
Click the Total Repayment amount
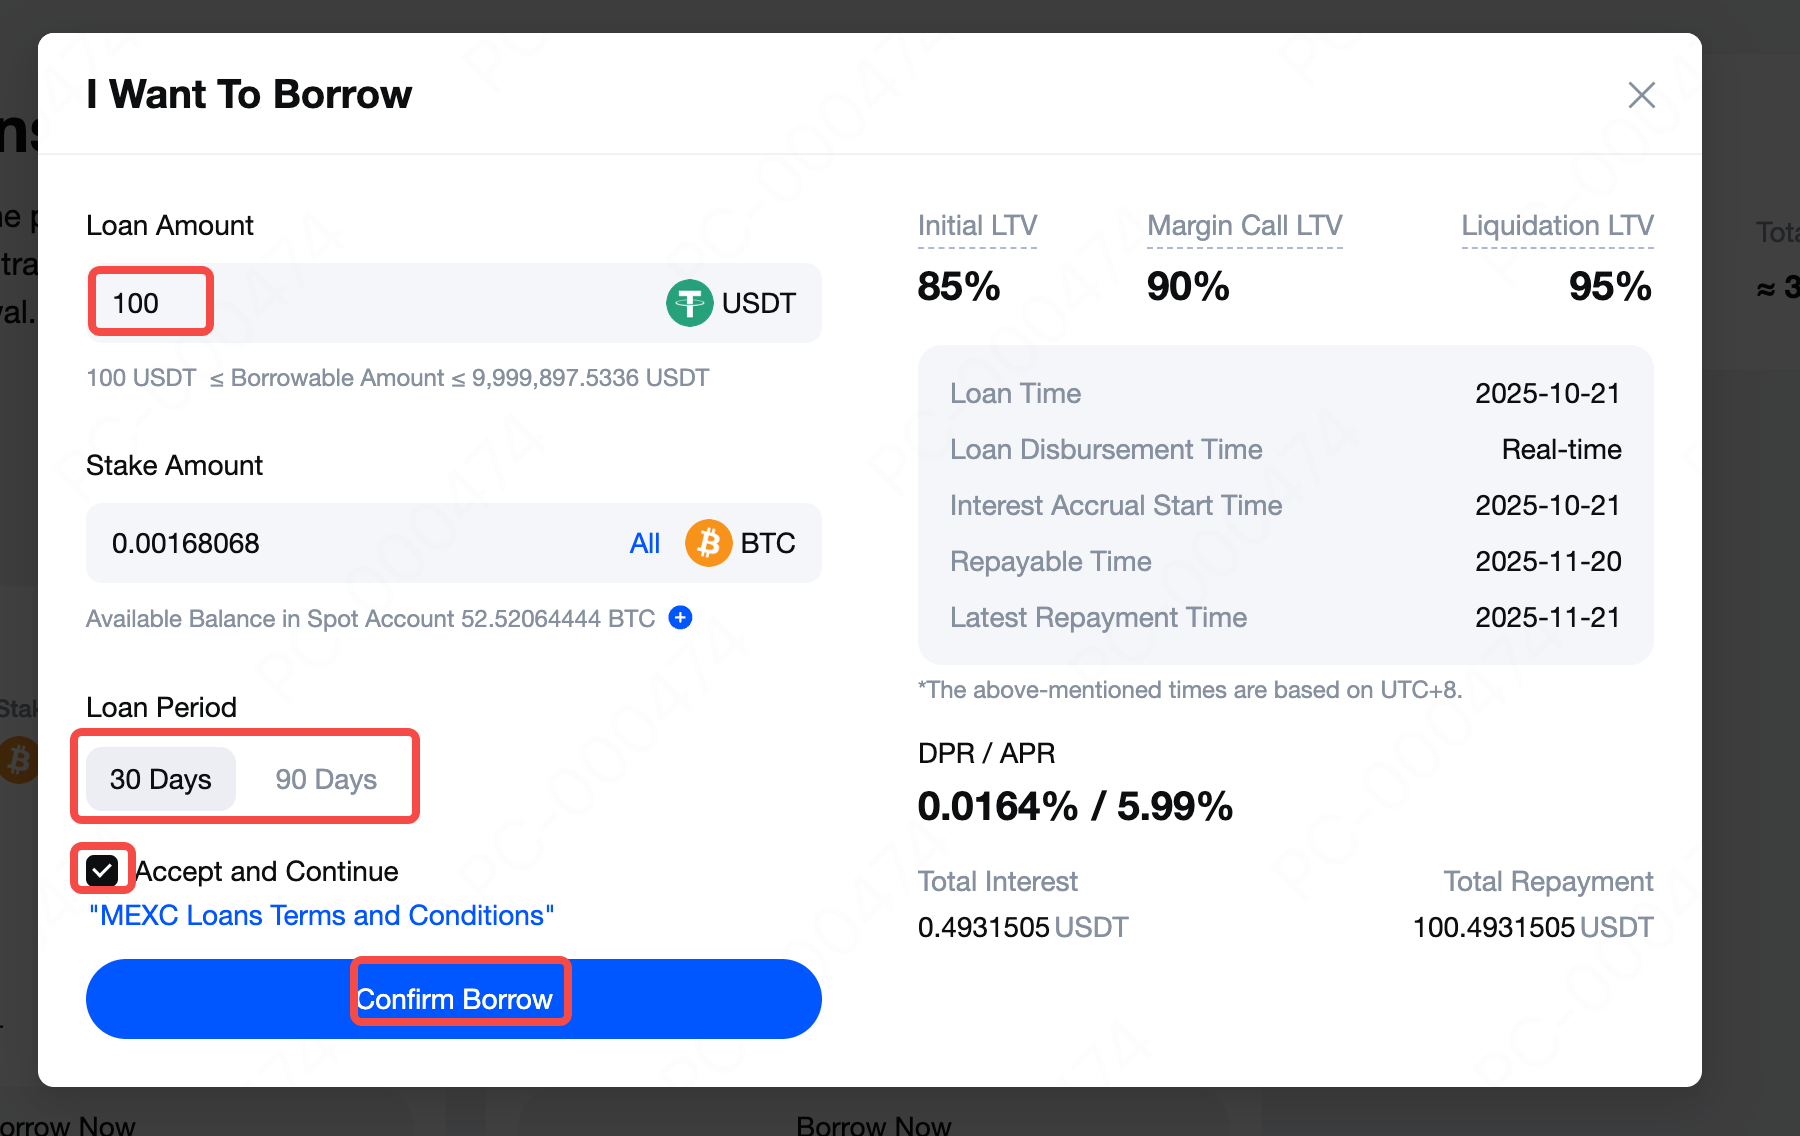(1532, 927)
